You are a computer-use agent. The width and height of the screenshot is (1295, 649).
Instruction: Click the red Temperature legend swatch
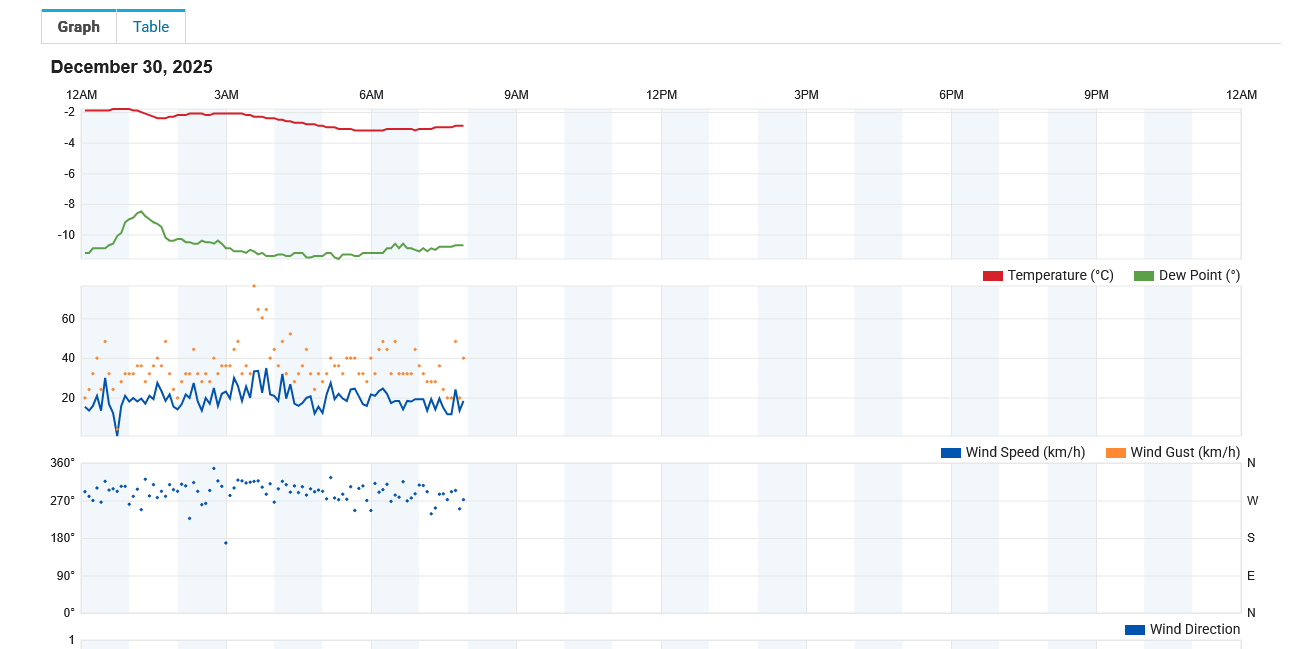[x=992, y=276]
